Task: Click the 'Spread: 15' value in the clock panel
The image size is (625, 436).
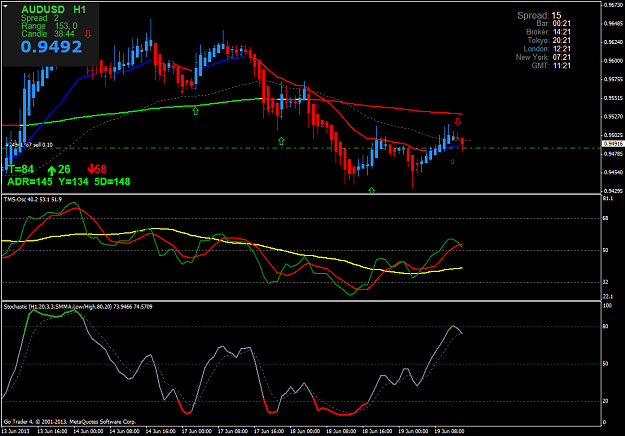Action: click(539, 16)
